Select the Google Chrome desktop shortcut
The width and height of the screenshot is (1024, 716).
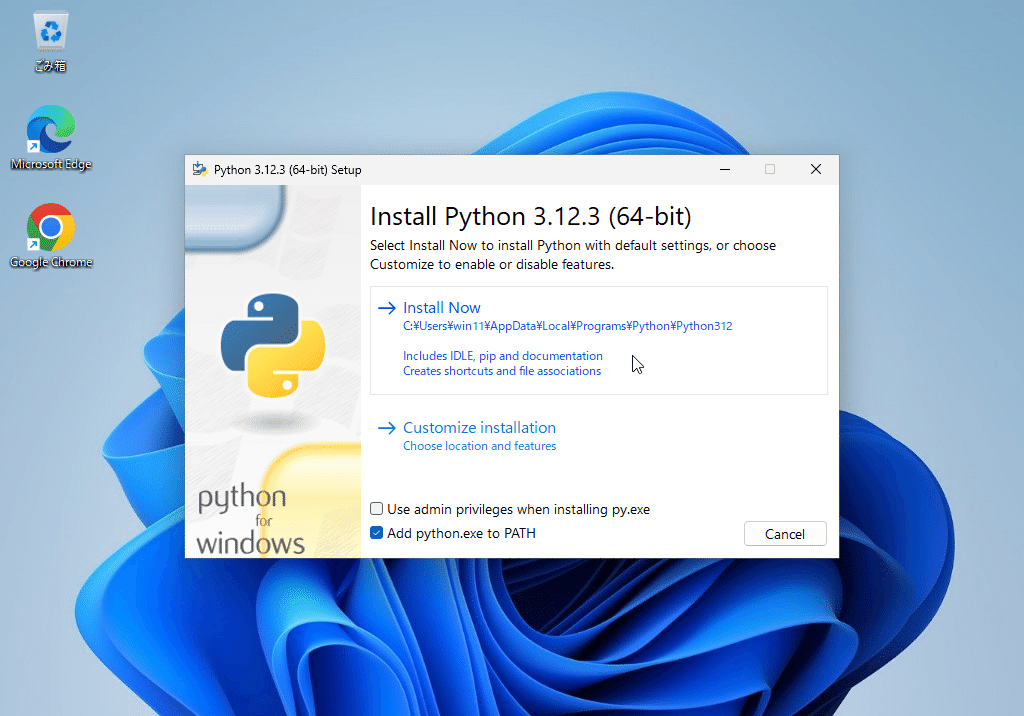[50, 235]
